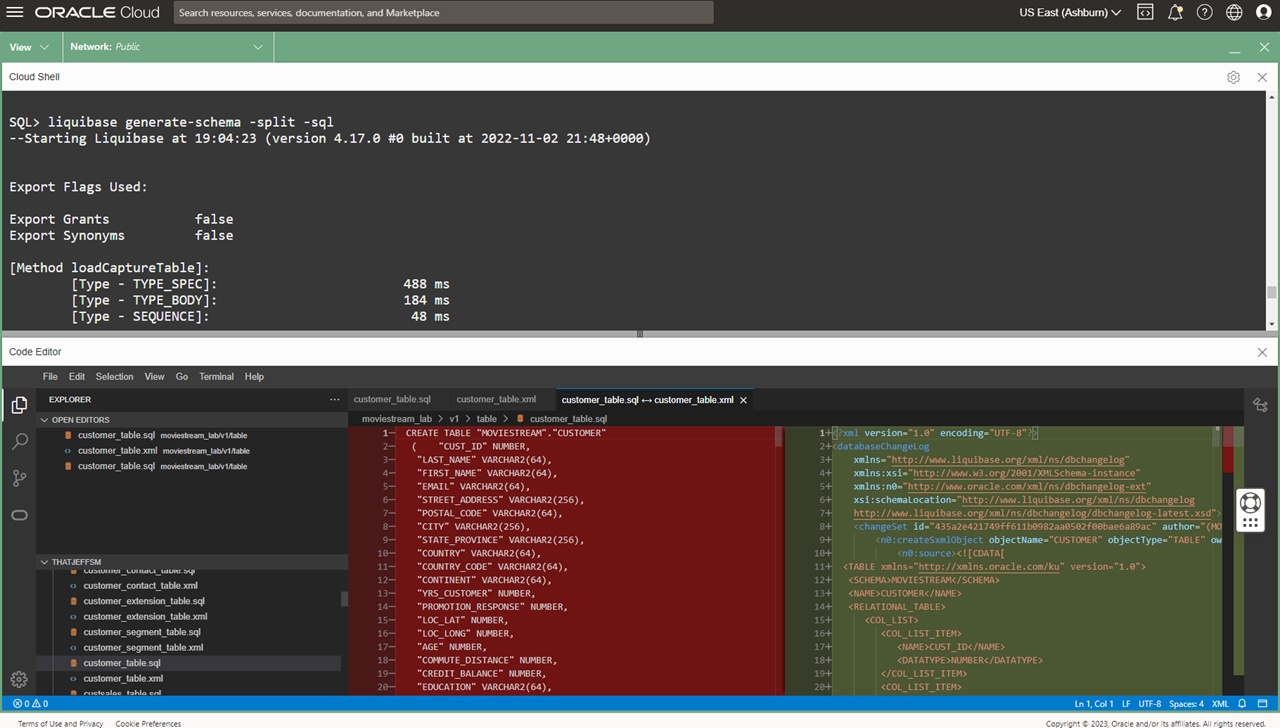Open the announcements bell in Oracle header
The height and width of the screenshot is (728, 1280).
click(1175, 13)
